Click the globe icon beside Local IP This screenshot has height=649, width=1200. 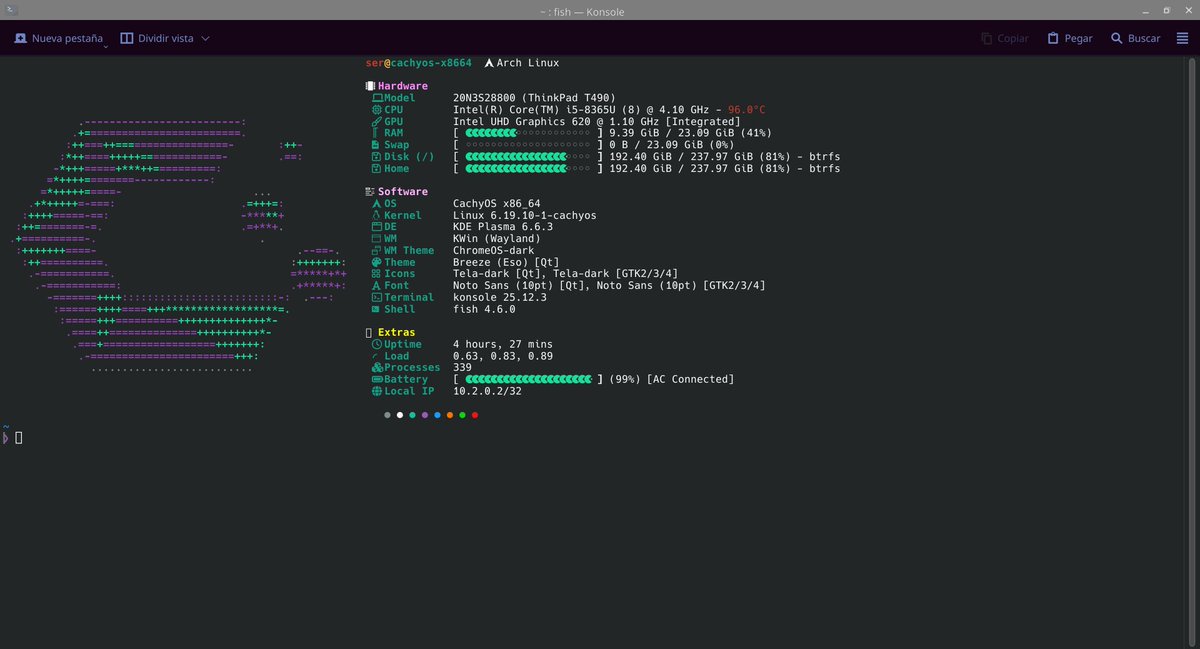(376, 391)
